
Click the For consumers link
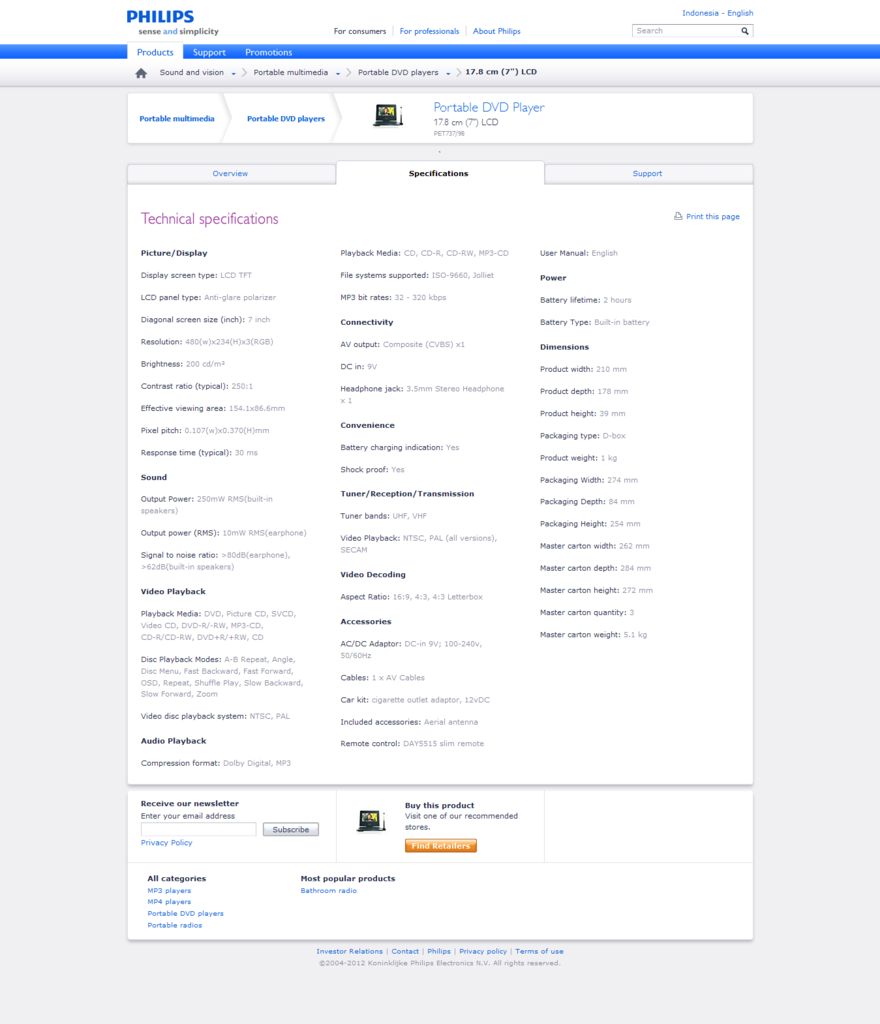[x=360, y=31]
